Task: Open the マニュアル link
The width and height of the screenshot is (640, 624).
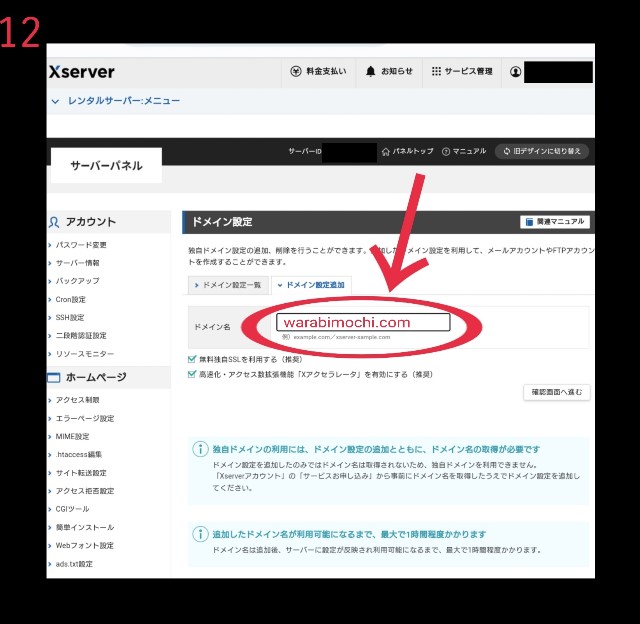Action: point(464,151)
